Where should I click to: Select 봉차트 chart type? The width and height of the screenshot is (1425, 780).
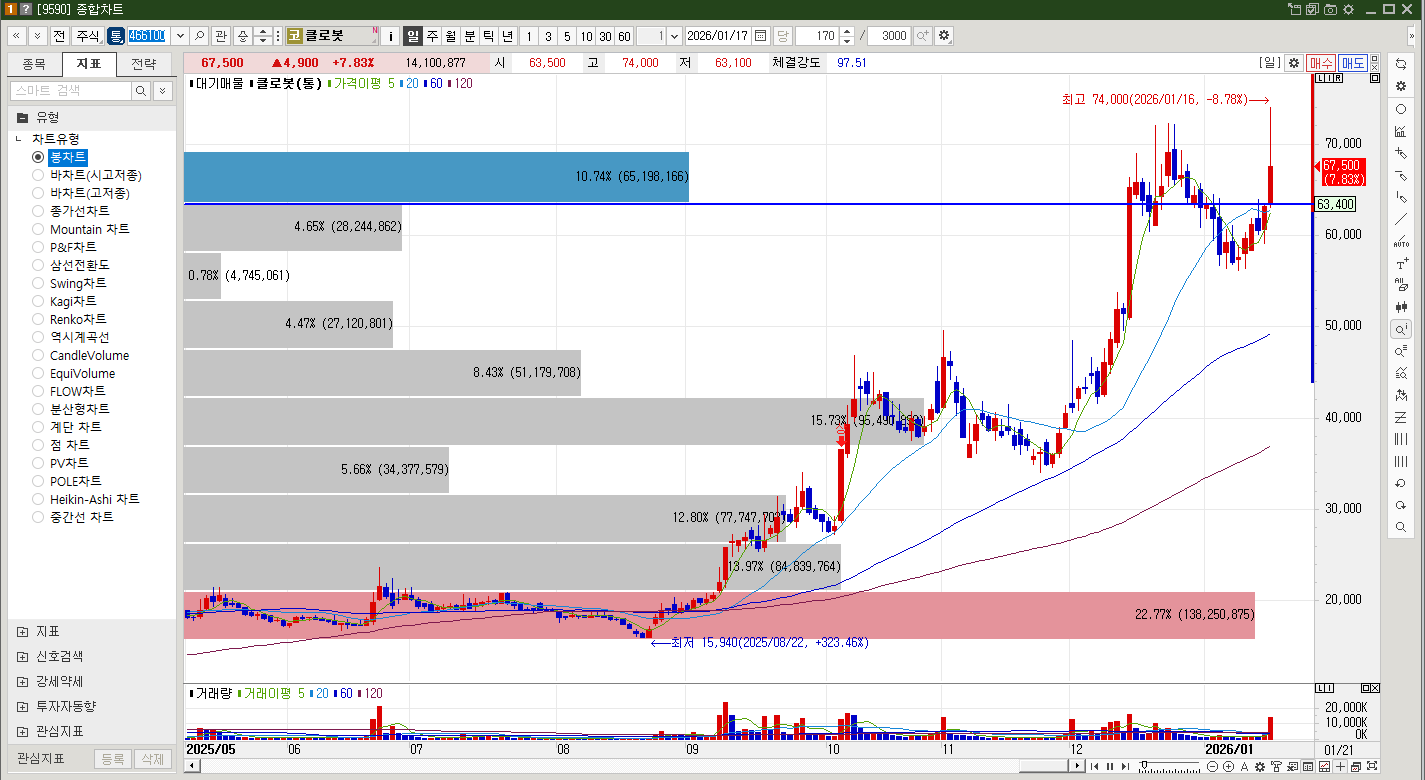click(x=68, y=157)
